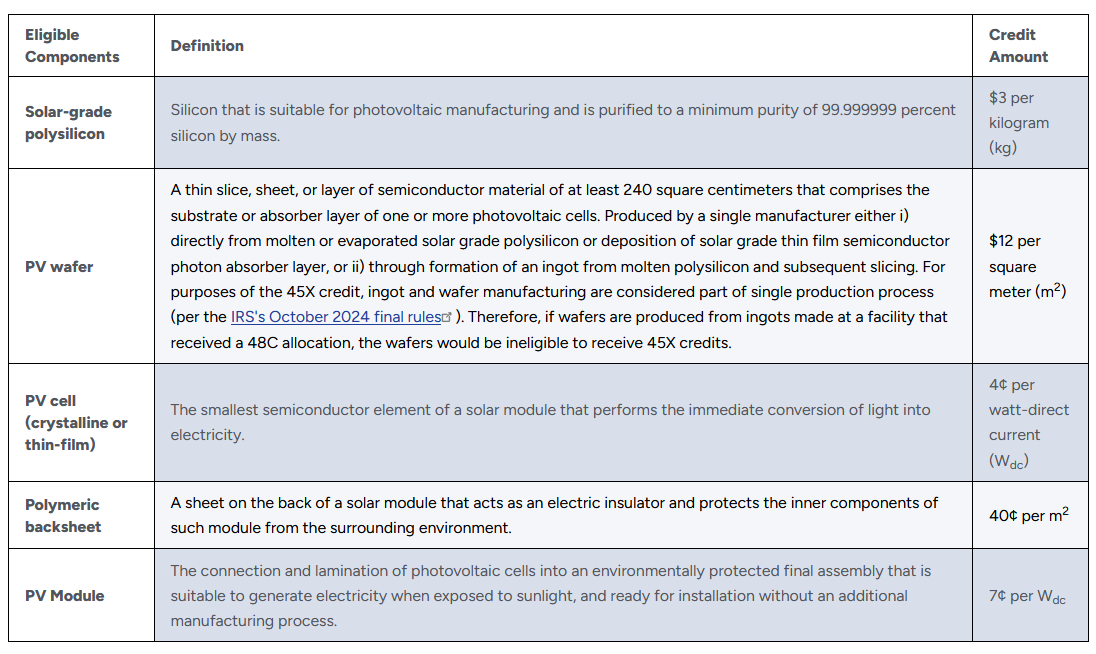Open the IRS's October 2024 final rules link
Screen dimensions: 1096x654
335,317
